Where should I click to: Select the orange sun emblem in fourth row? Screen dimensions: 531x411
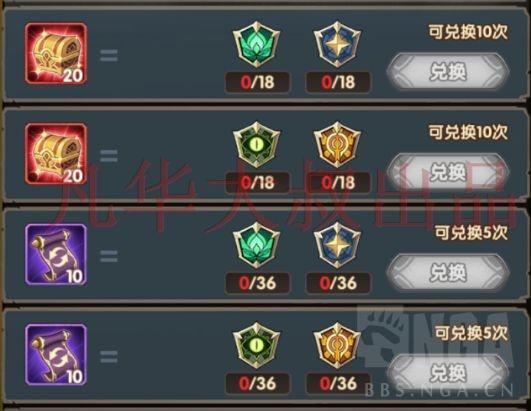pos(337,345)
